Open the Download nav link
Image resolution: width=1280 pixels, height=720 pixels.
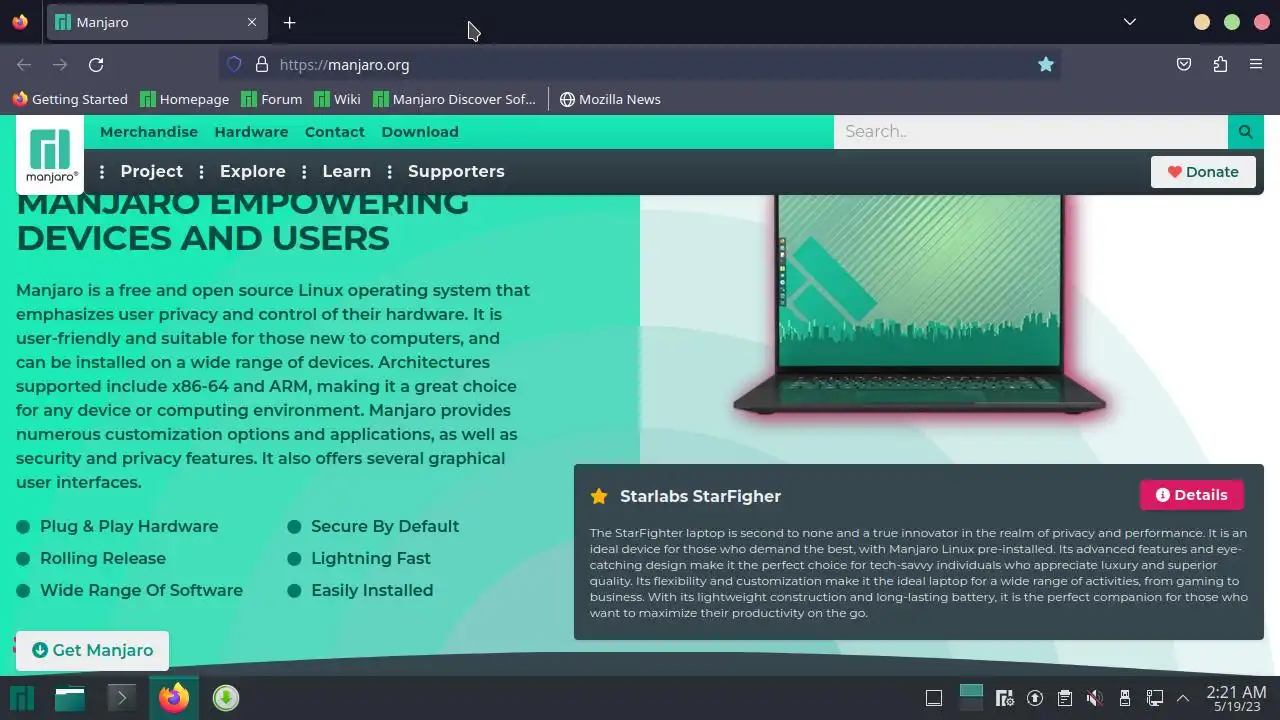point(420,132)
